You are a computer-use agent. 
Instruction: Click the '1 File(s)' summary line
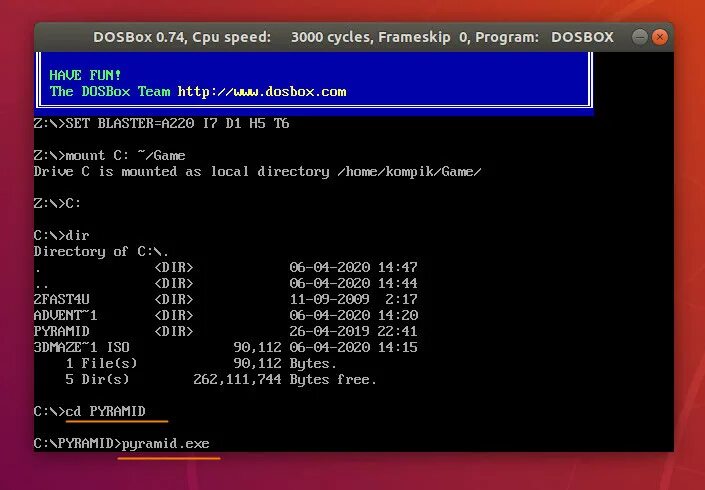coord(201,363)
